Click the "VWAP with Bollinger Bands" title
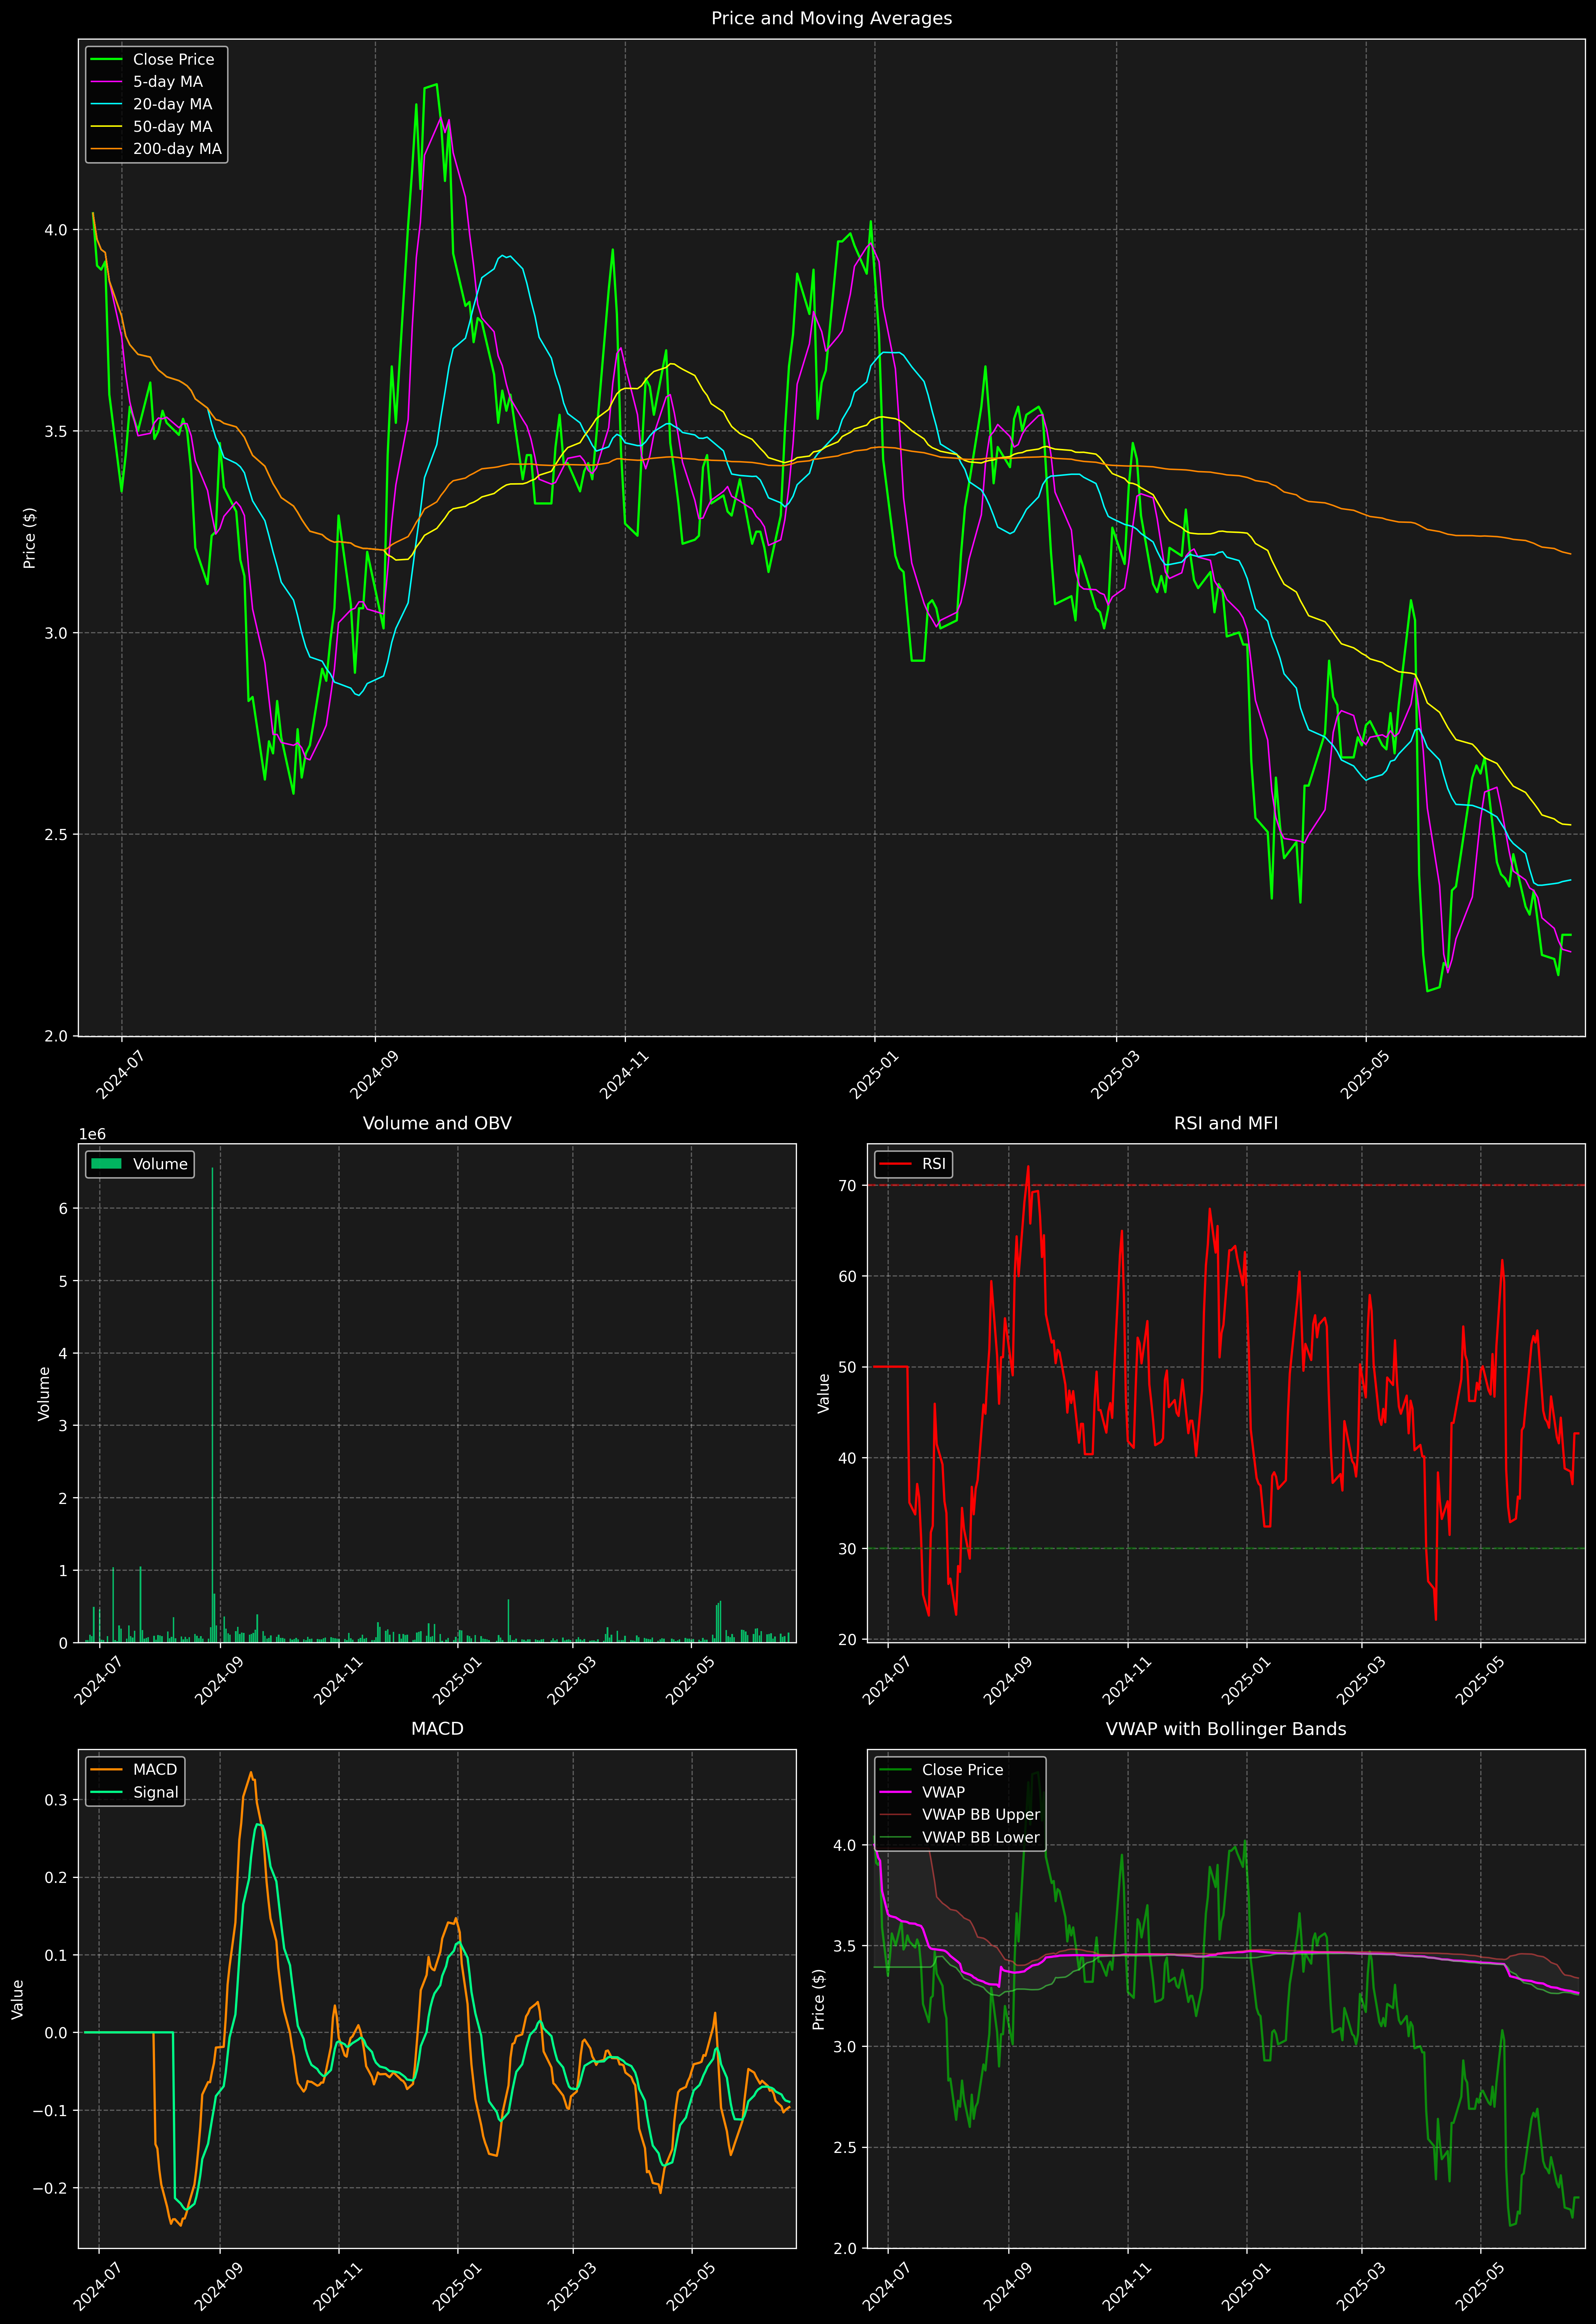Screen dimensions: 1596x2324 point(1226,1729)
